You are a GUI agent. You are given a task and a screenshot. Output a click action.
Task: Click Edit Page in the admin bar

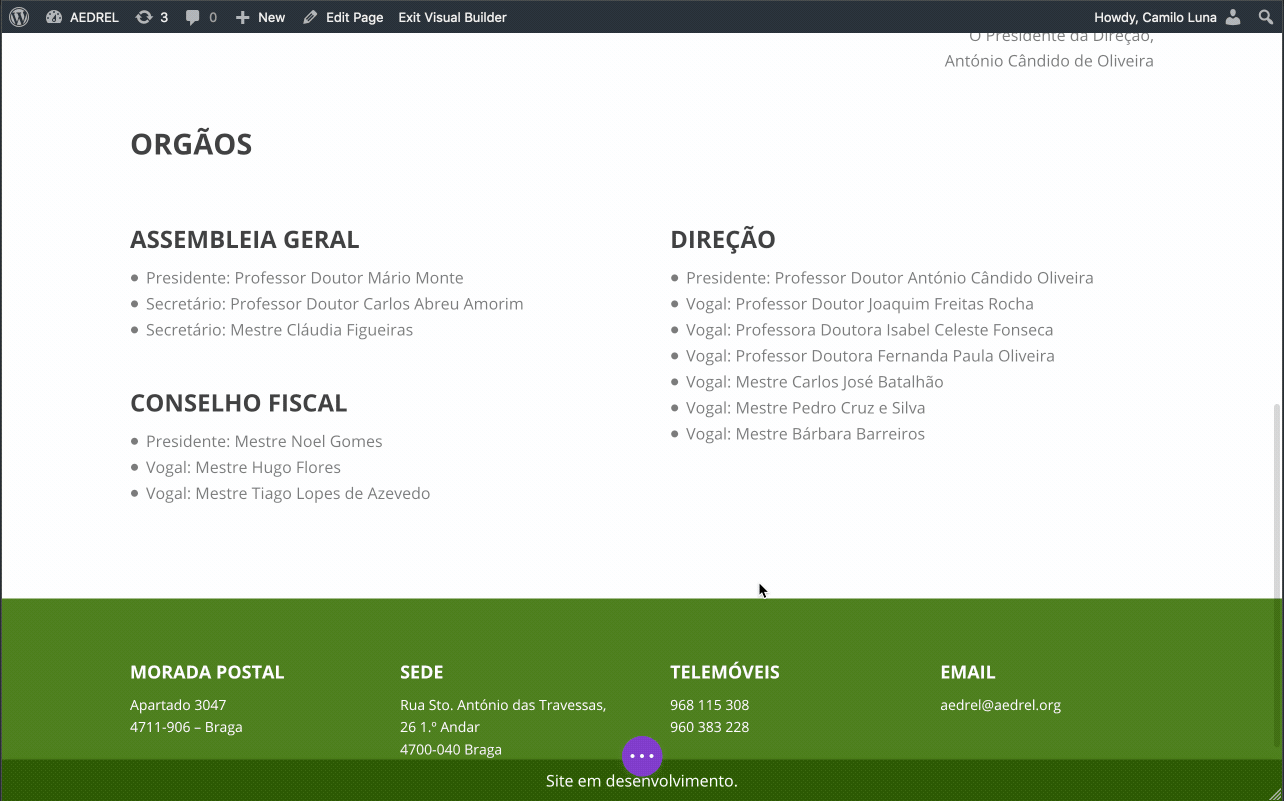tap(343, 17)
